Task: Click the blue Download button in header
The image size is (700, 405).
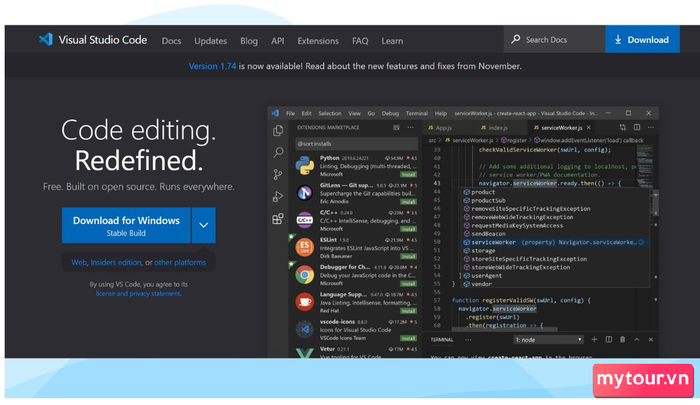Action: [x=642, y=39]
